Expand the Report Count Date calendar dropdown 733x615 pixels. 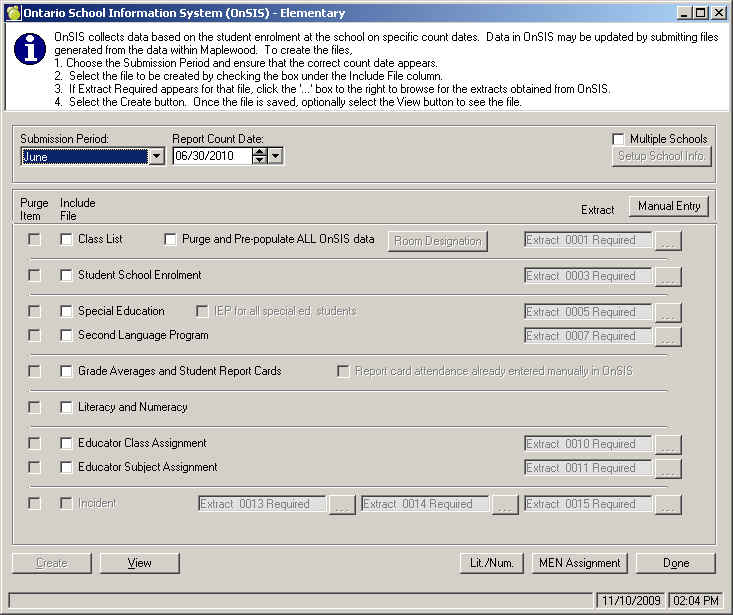276,156
